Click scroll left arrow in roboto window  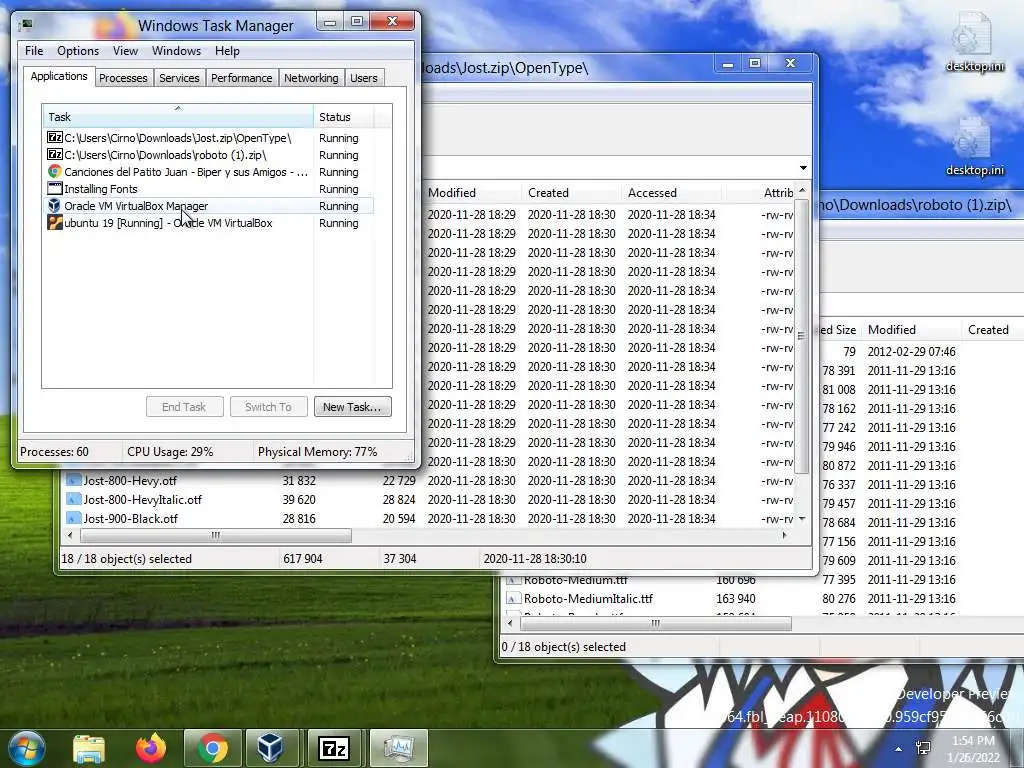pyautogui.click(x=510, y=624)
